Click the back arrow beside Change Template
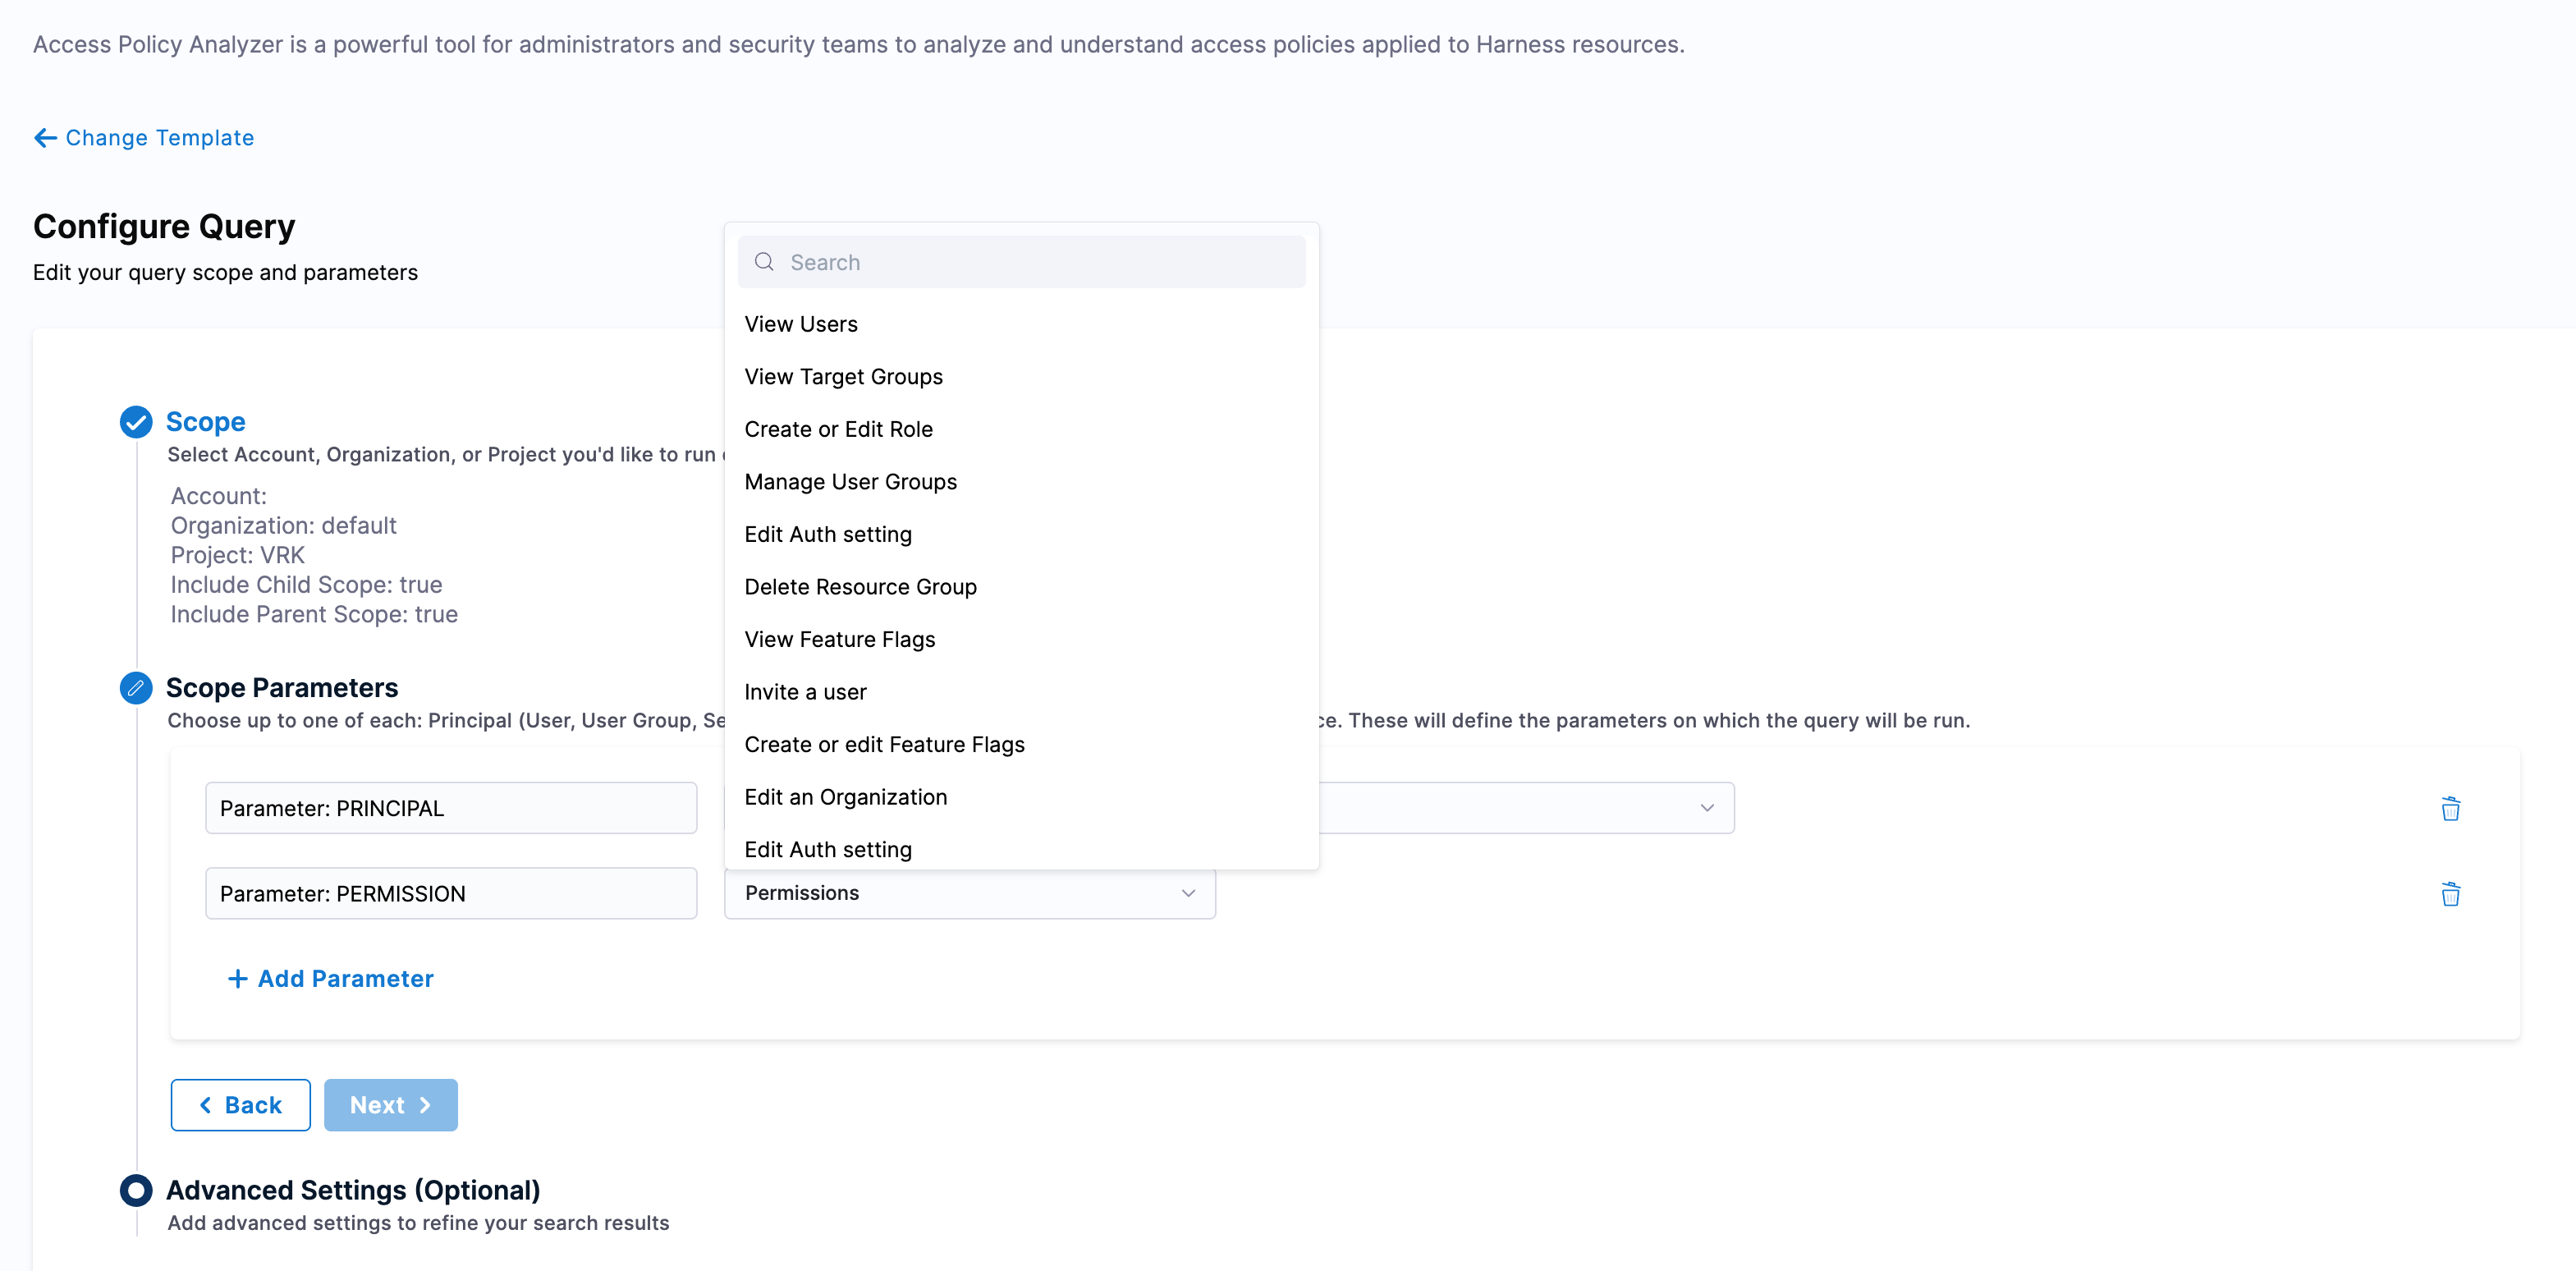The width and height of the screenshot is (2576, 1271). (45, 138)
